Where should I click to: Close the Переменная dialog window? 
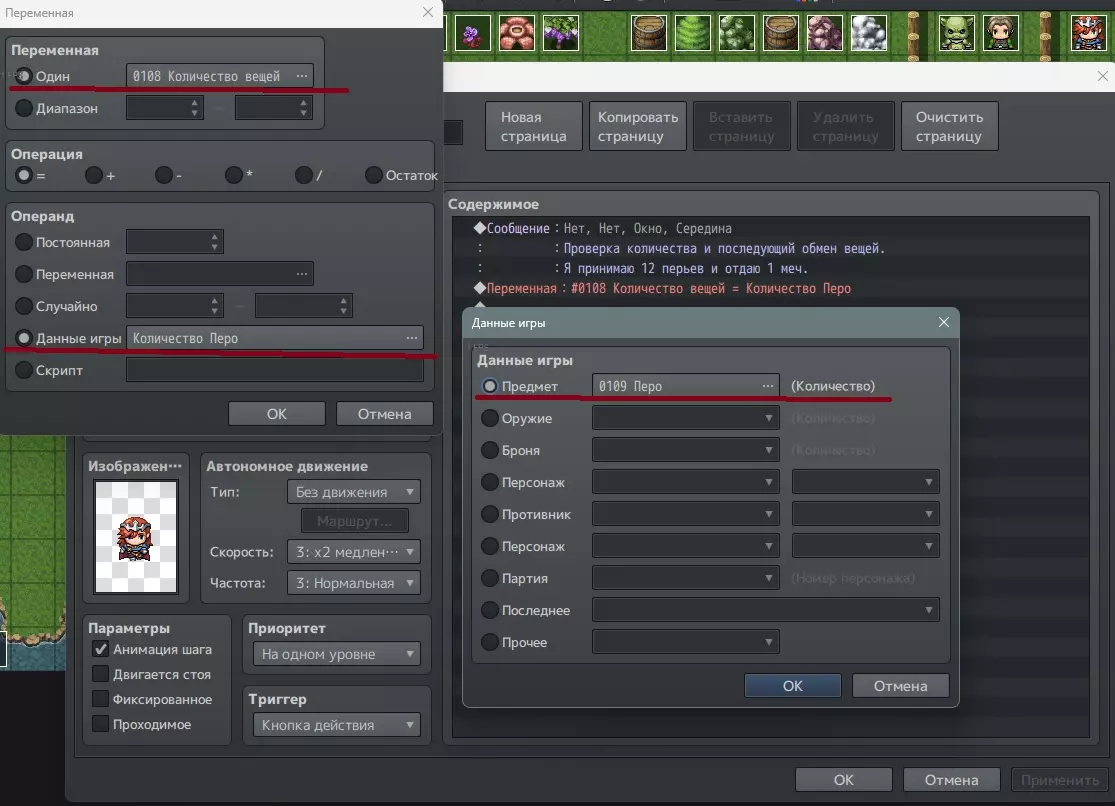428,12
